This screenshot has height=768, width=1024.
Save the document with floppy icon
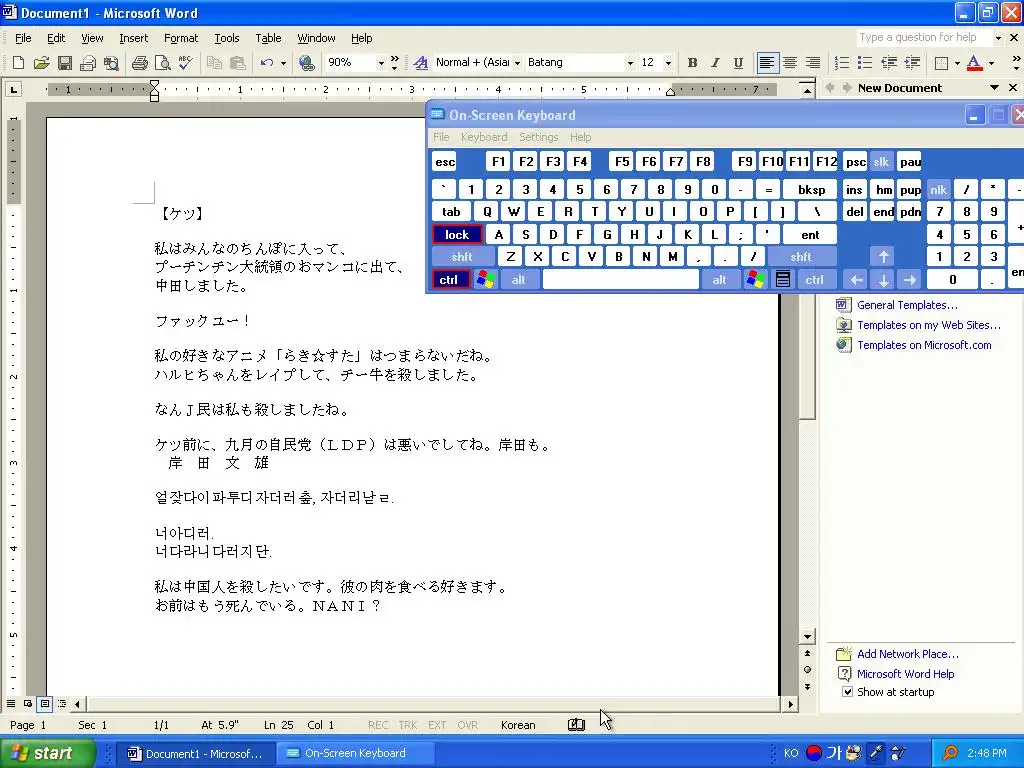click(65, 63)
